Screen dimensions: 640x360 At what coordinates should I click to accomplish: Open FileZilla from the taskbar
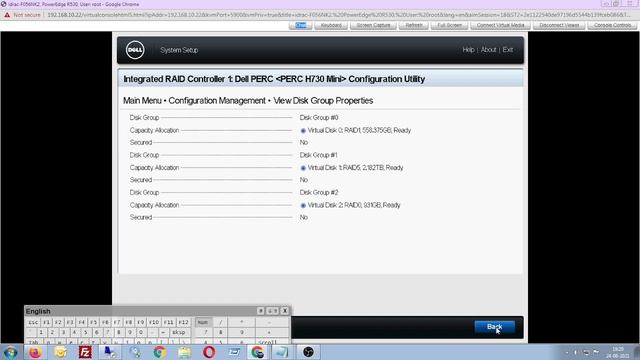[85, 352]
